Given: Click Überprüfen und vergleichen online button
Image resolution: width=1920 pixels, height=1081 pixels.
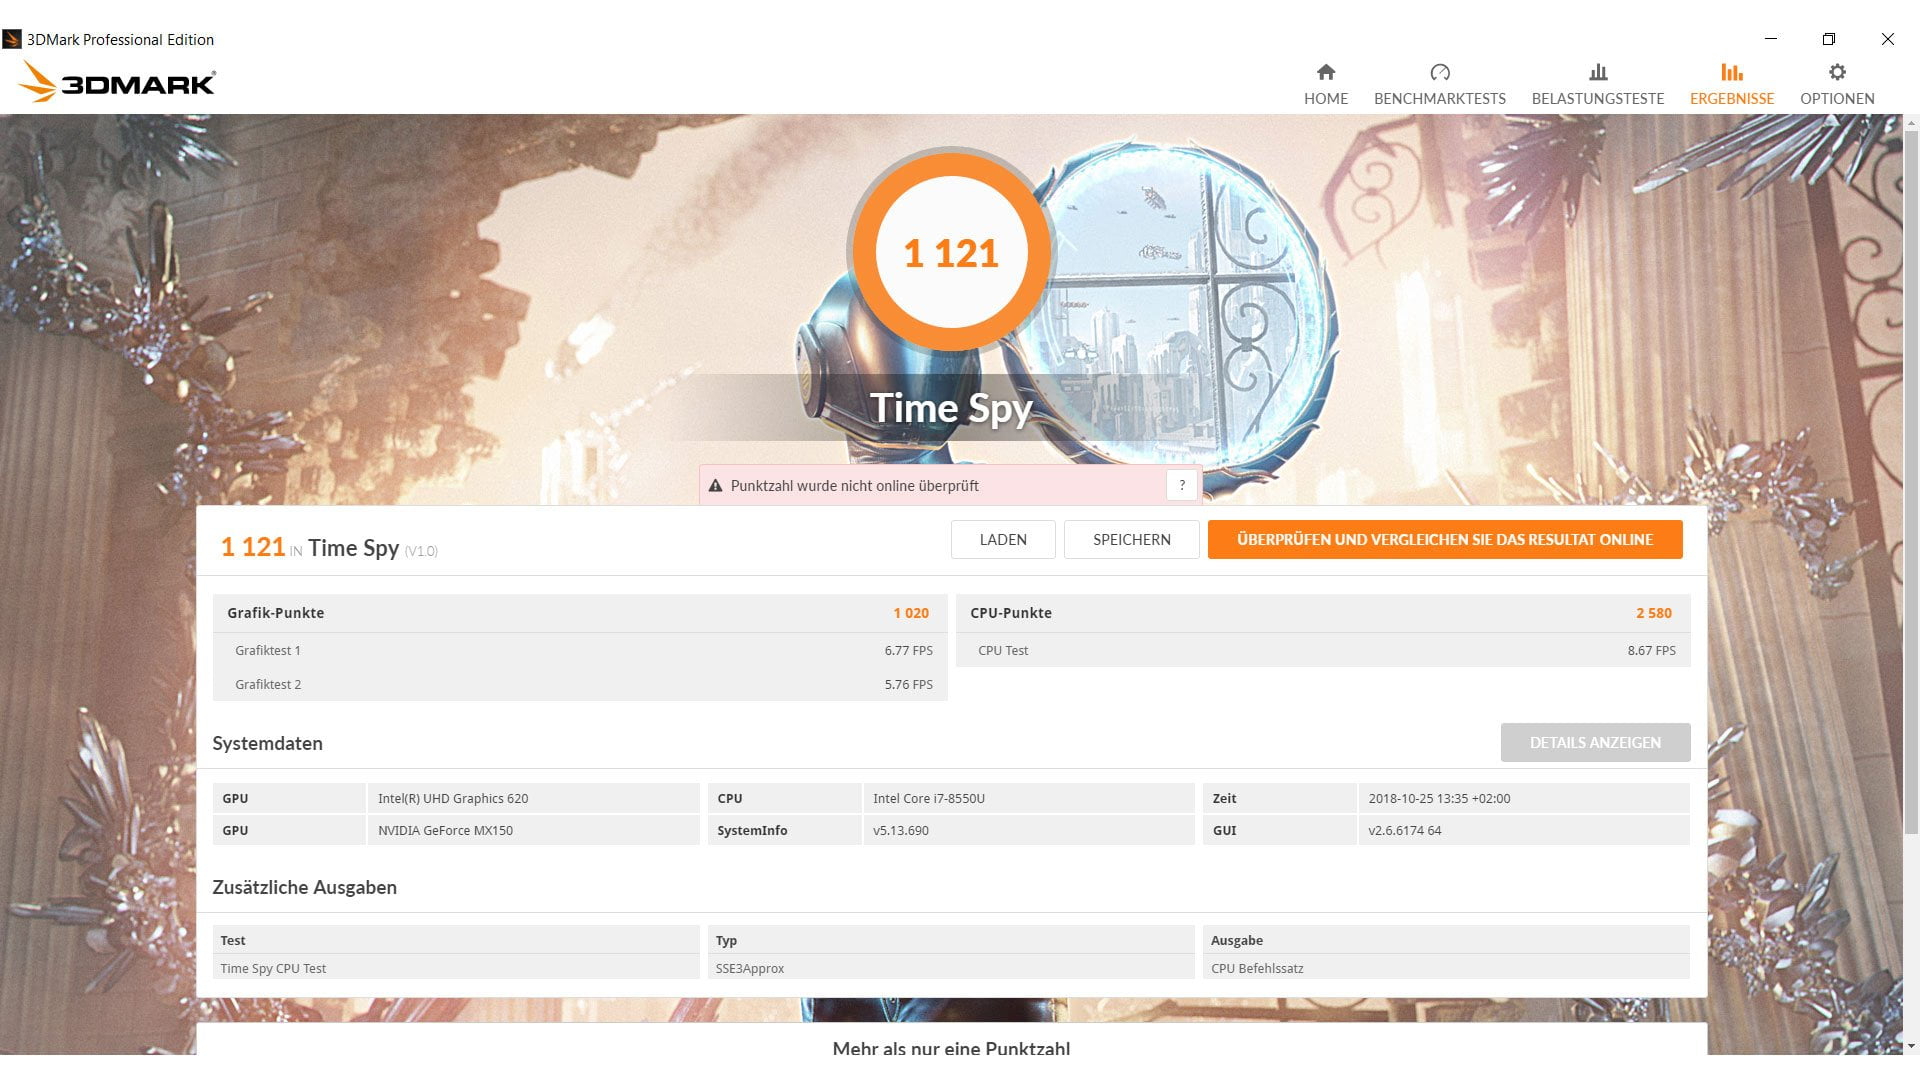Looking at the screenshot, I should (x=1444, y=539).
